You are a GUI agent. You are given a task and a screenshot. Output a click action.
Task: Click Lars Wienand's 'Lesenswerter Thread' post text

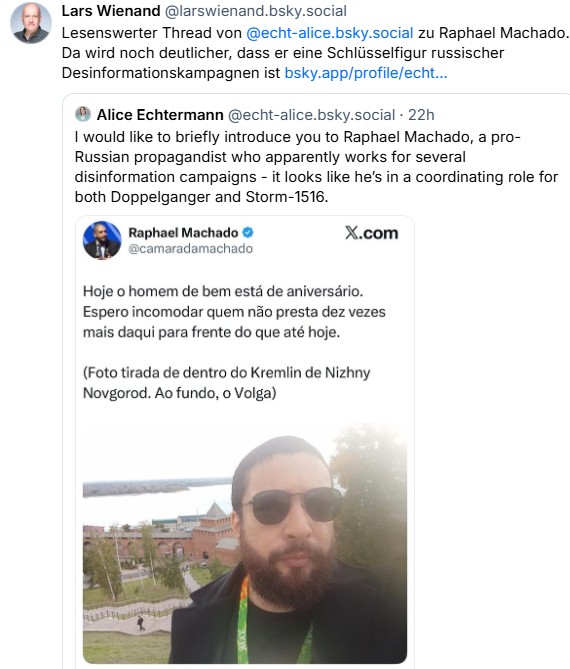[315, 53]
